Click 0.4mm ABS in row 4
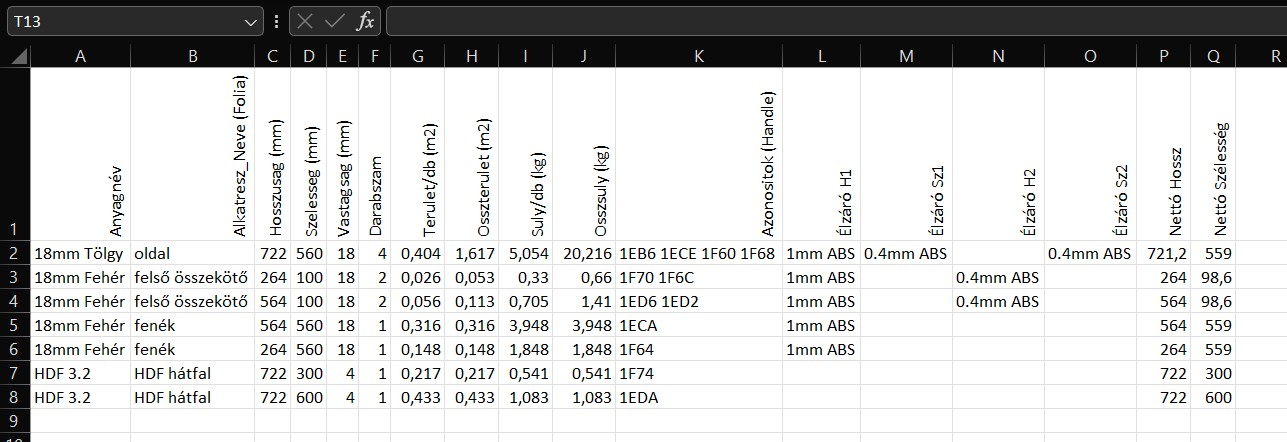 click(998, 300)
